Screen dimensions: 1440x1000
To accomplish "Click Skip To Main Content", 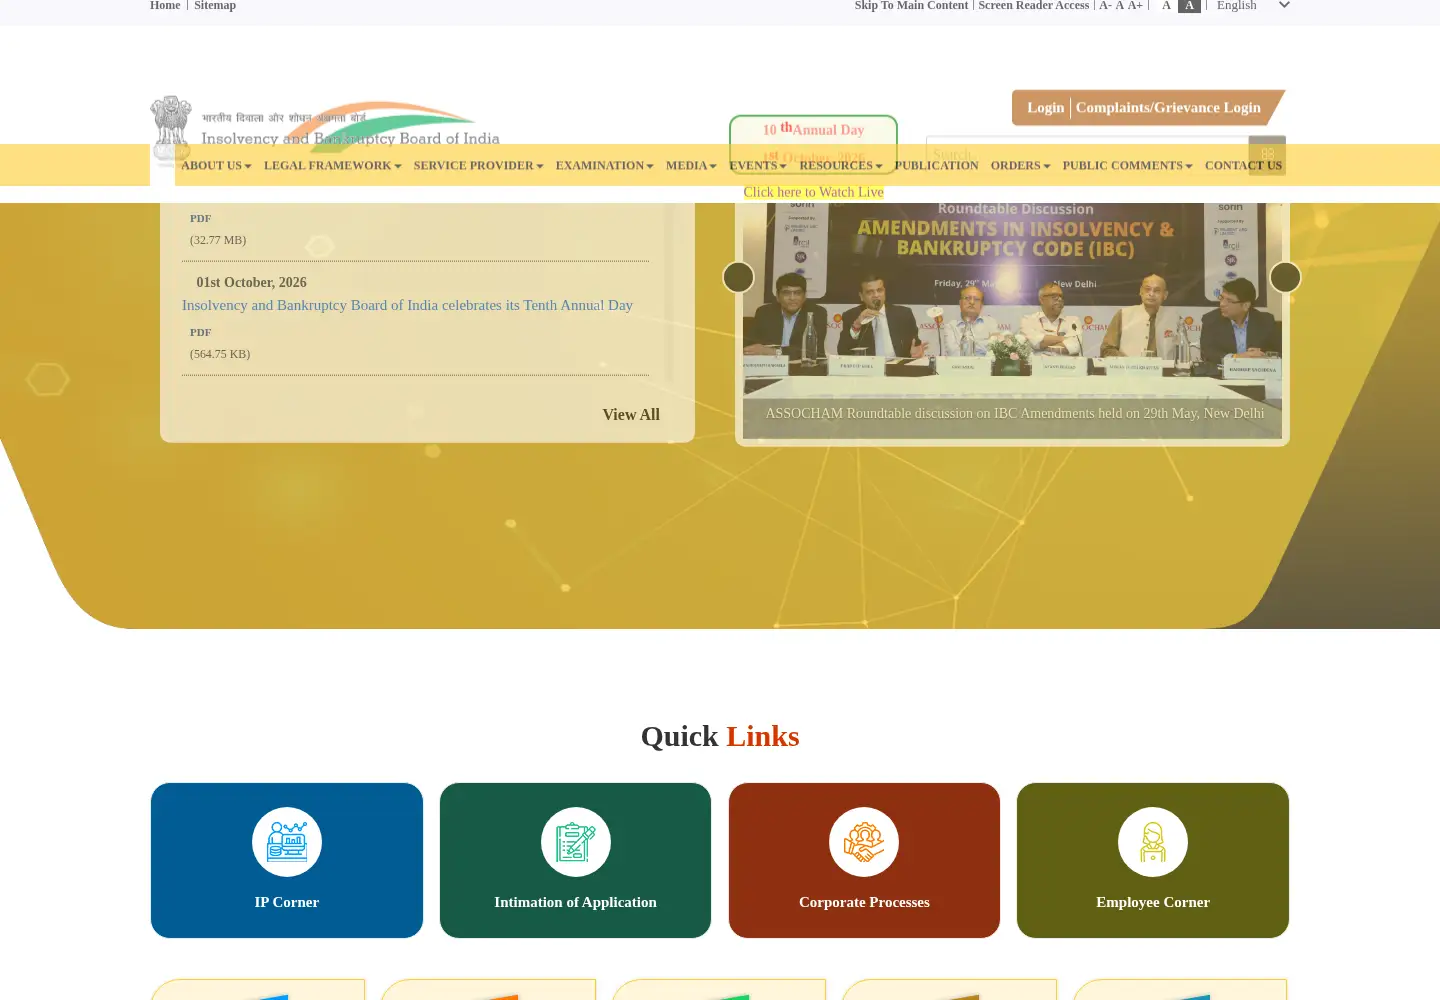I will coord(911,5).
